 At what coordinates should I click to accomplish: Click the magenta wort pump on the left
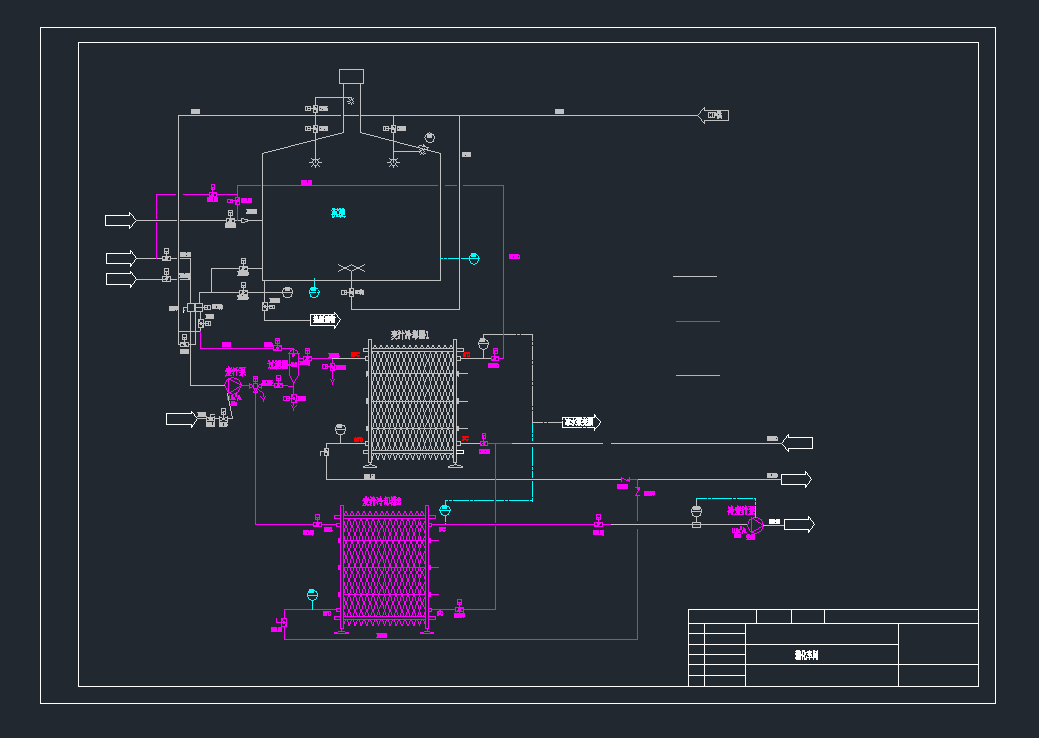point(233,386)
